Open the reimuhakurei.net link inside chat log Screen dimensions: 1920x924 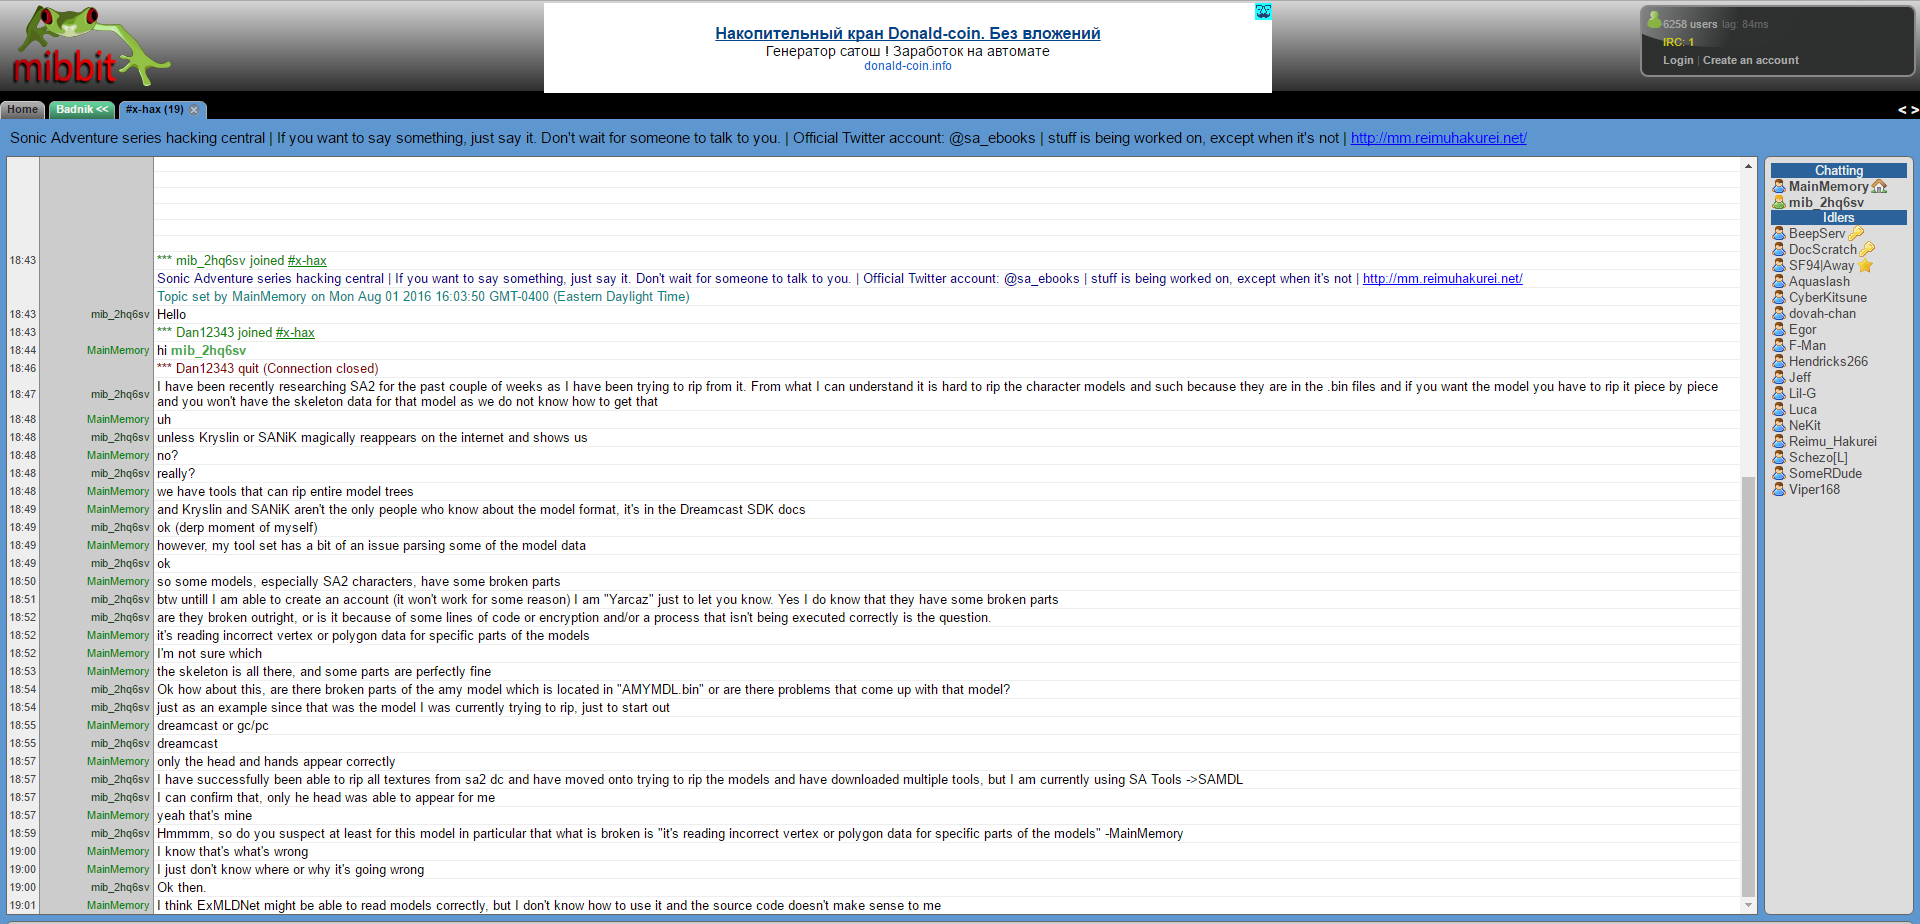[1442, 279]
